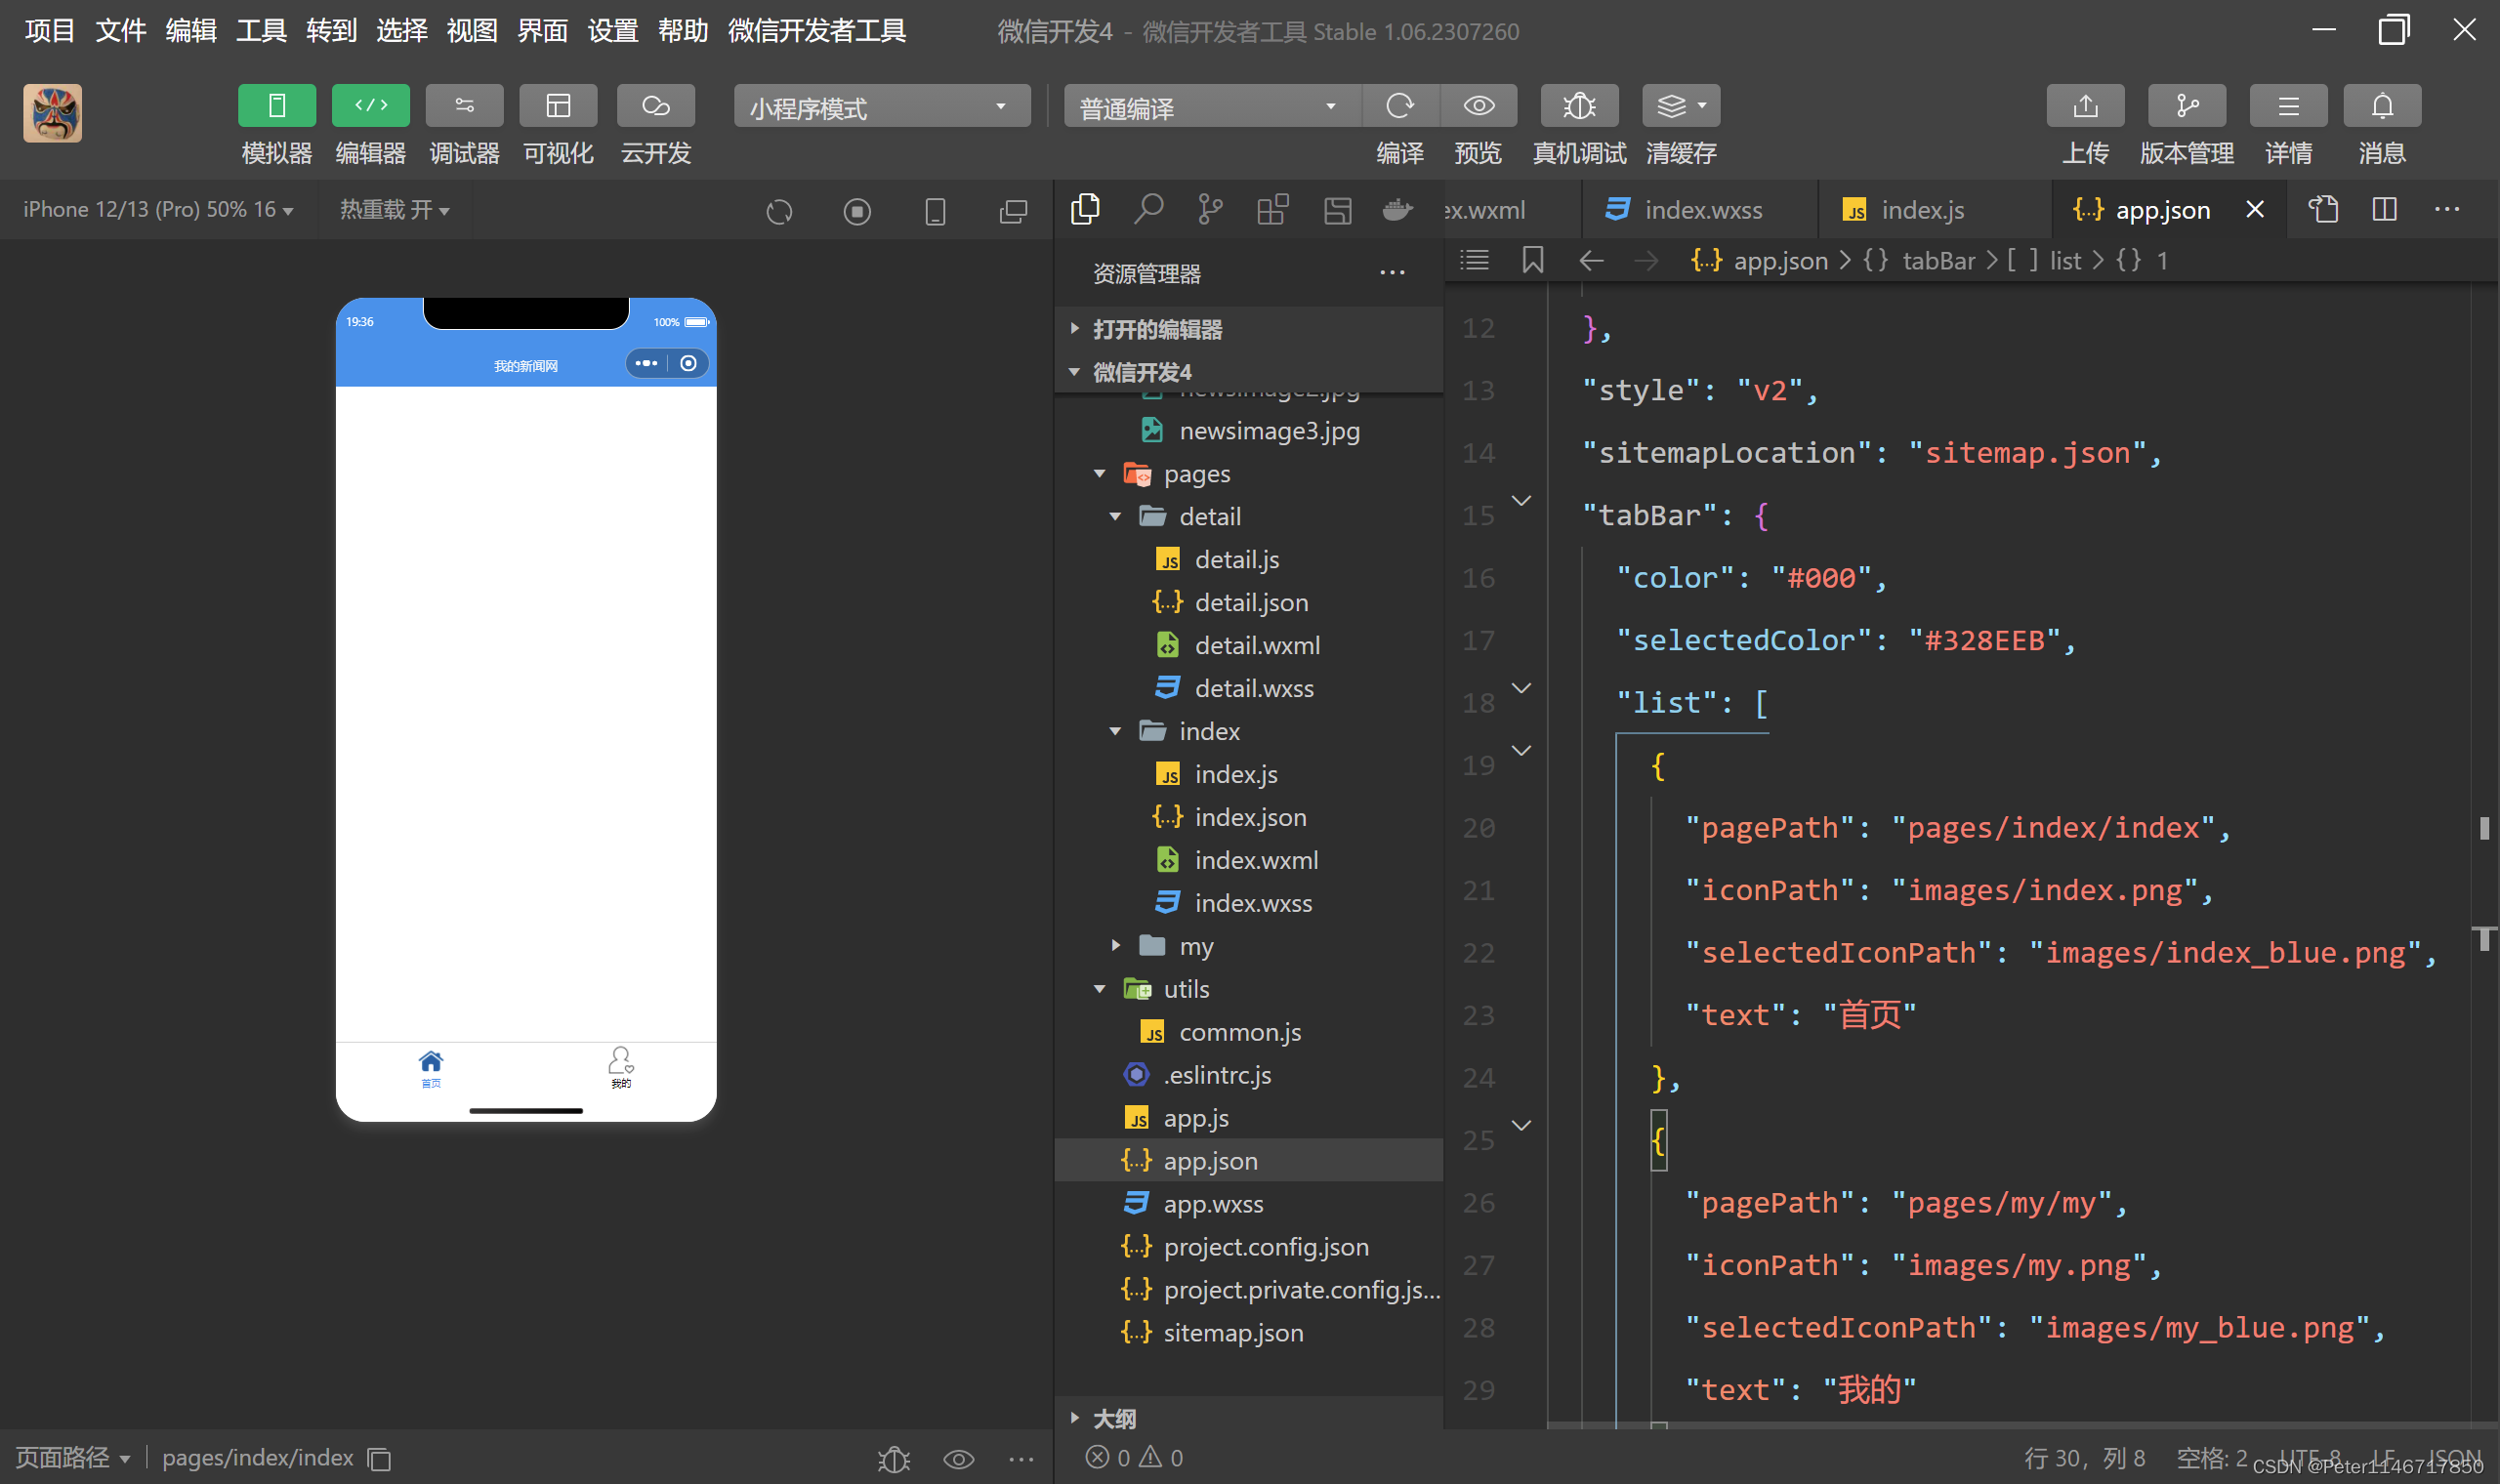Viewport: 2500px width, 1484px height.
Task: Open the source control branch icon in sidebar
Action: [x=1210, y=210]
